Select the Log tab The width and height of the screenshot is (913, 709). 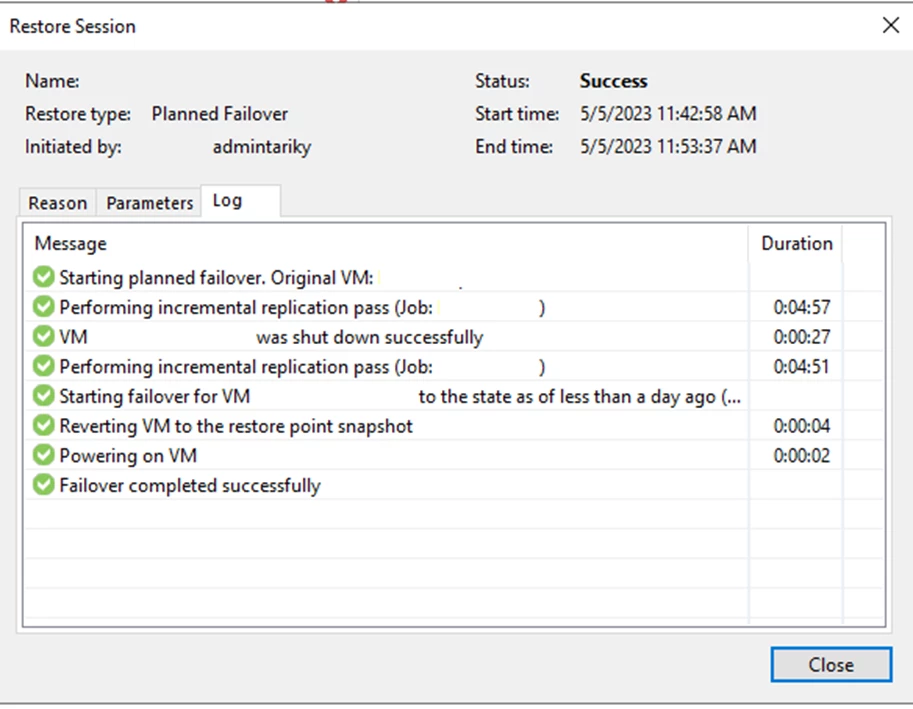[x=240, y=201]
